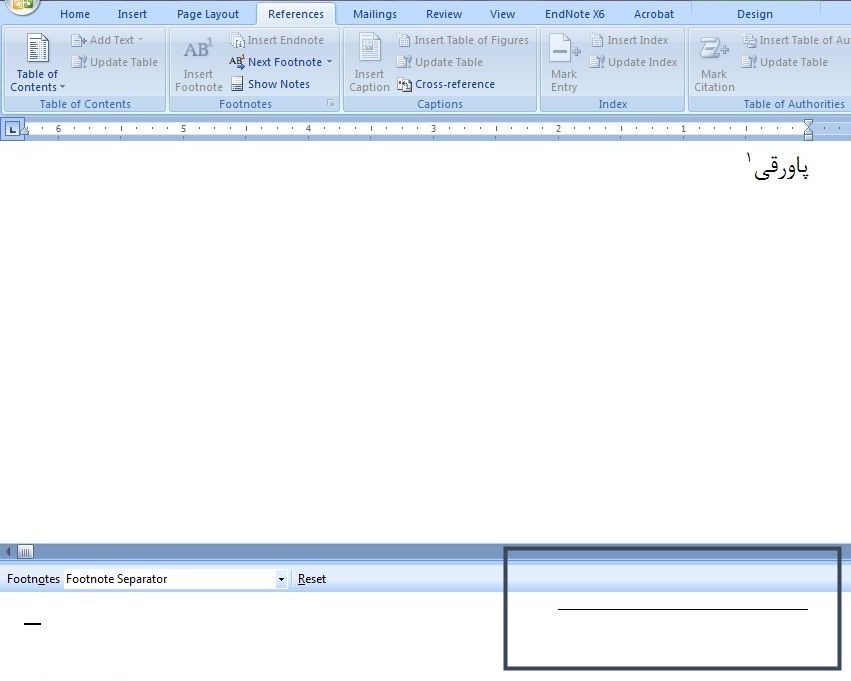Screen dimensions: 851x681
Task: Open the Cross-reference dialog
Action: point(405,85)
